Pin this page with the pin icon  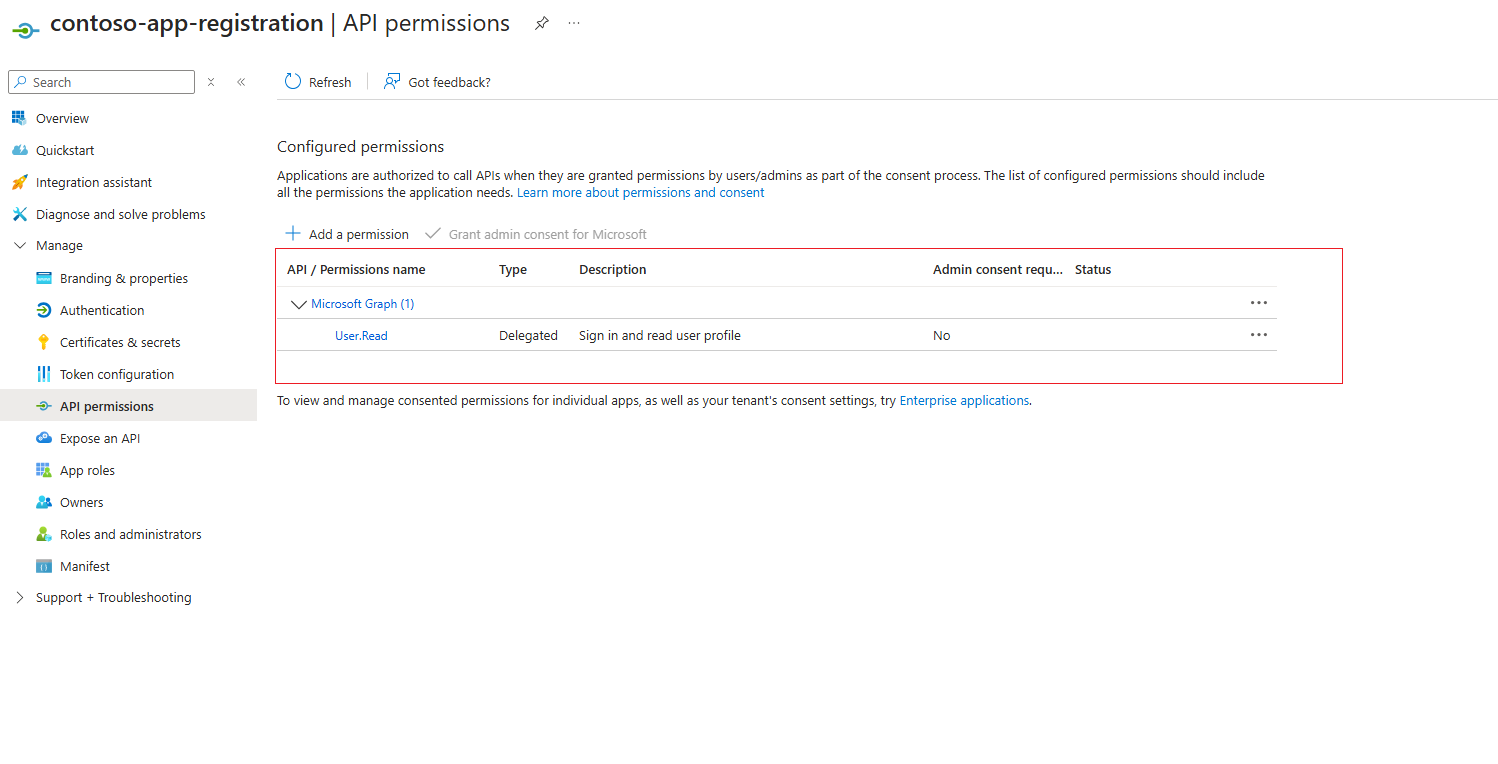pos(541,23)
